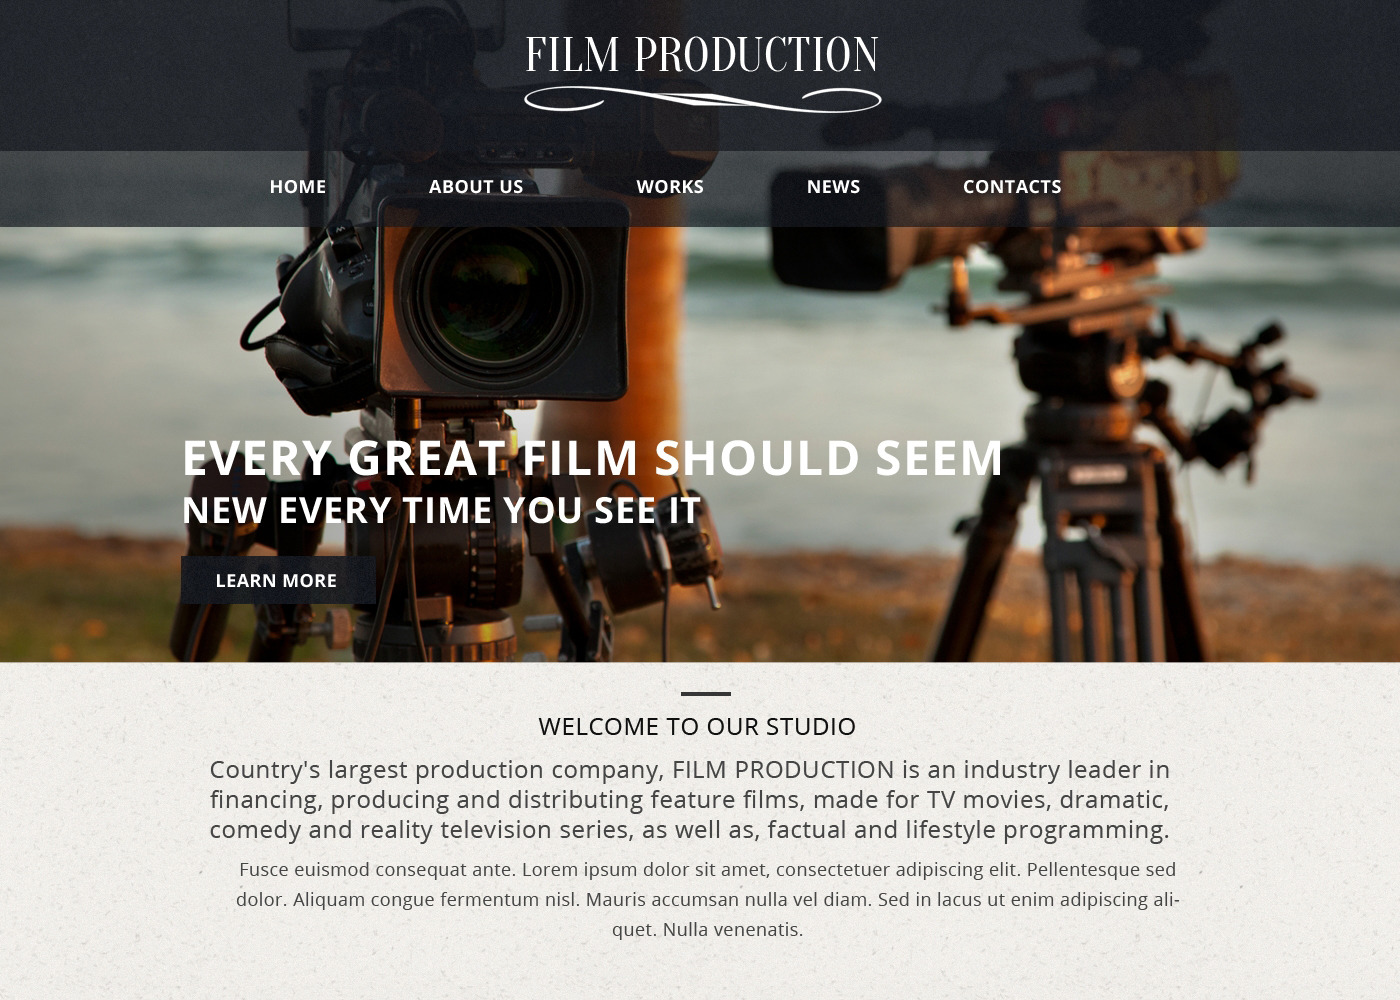Click the 'New Every Time You See It' subheadline
This screenshot has height=1000, width=1400.
441,510
